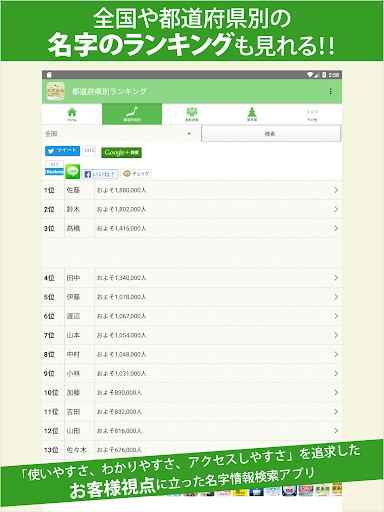The image size is (384, 512).
Task: Open 11位 吉田 row chevron
Action: pos(336,412)
